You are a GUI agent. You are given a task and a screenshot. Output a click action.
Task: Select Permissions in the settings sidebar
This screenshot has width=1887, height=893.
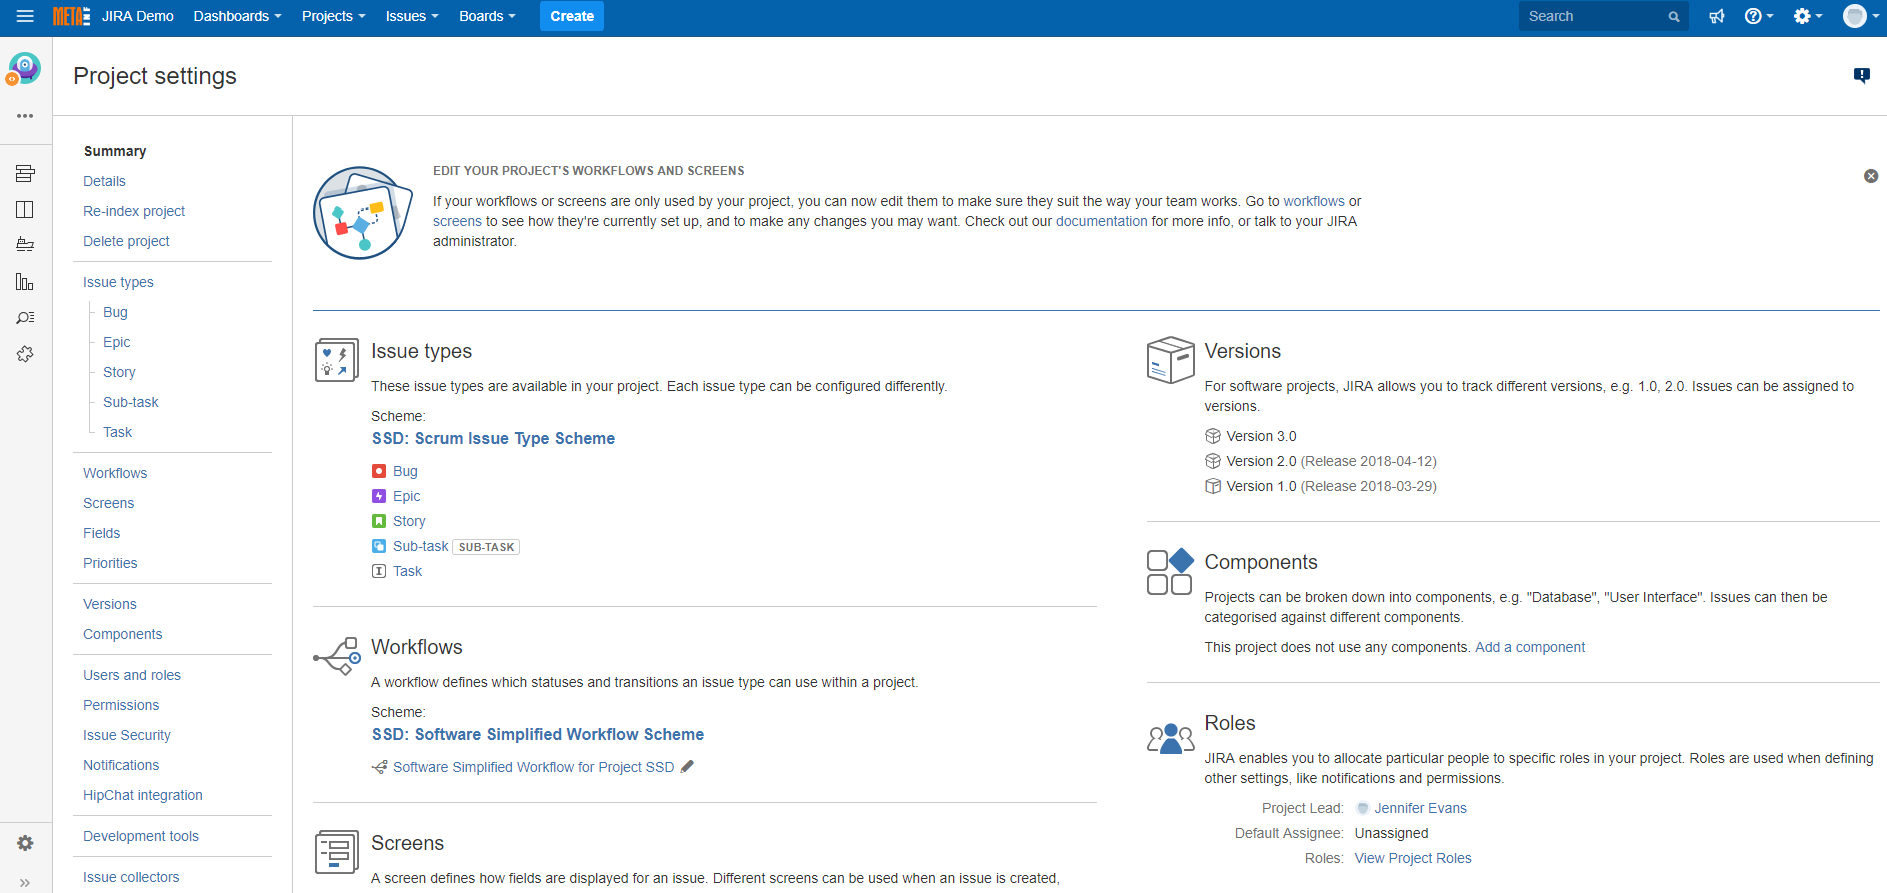[121, 705]
